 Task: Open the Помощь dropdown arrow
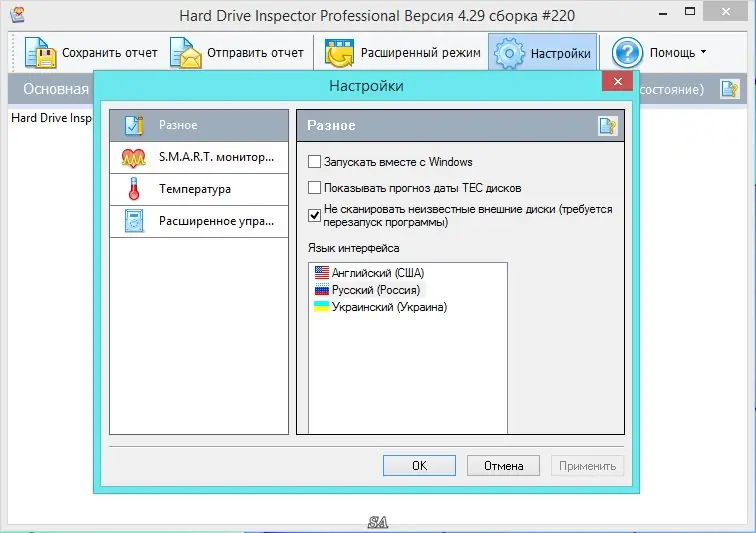(703, 52)
